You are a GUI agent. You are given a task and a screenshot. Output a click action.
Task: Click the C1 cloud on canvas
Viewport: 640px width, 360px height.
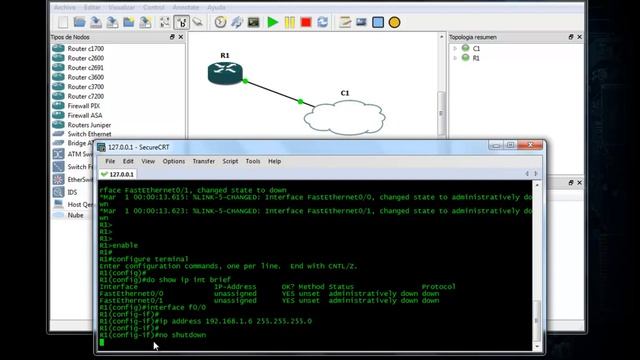coord(344,118)
